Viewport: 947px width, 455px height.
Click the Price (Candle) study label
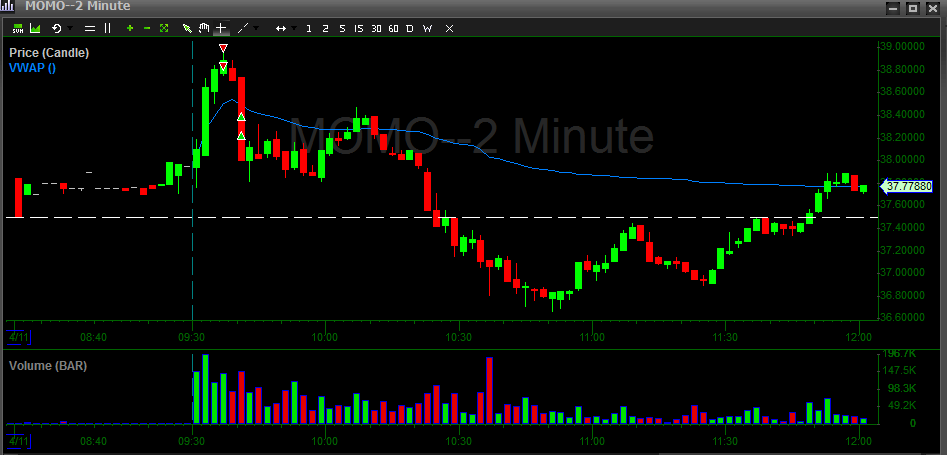coord(49,53)
